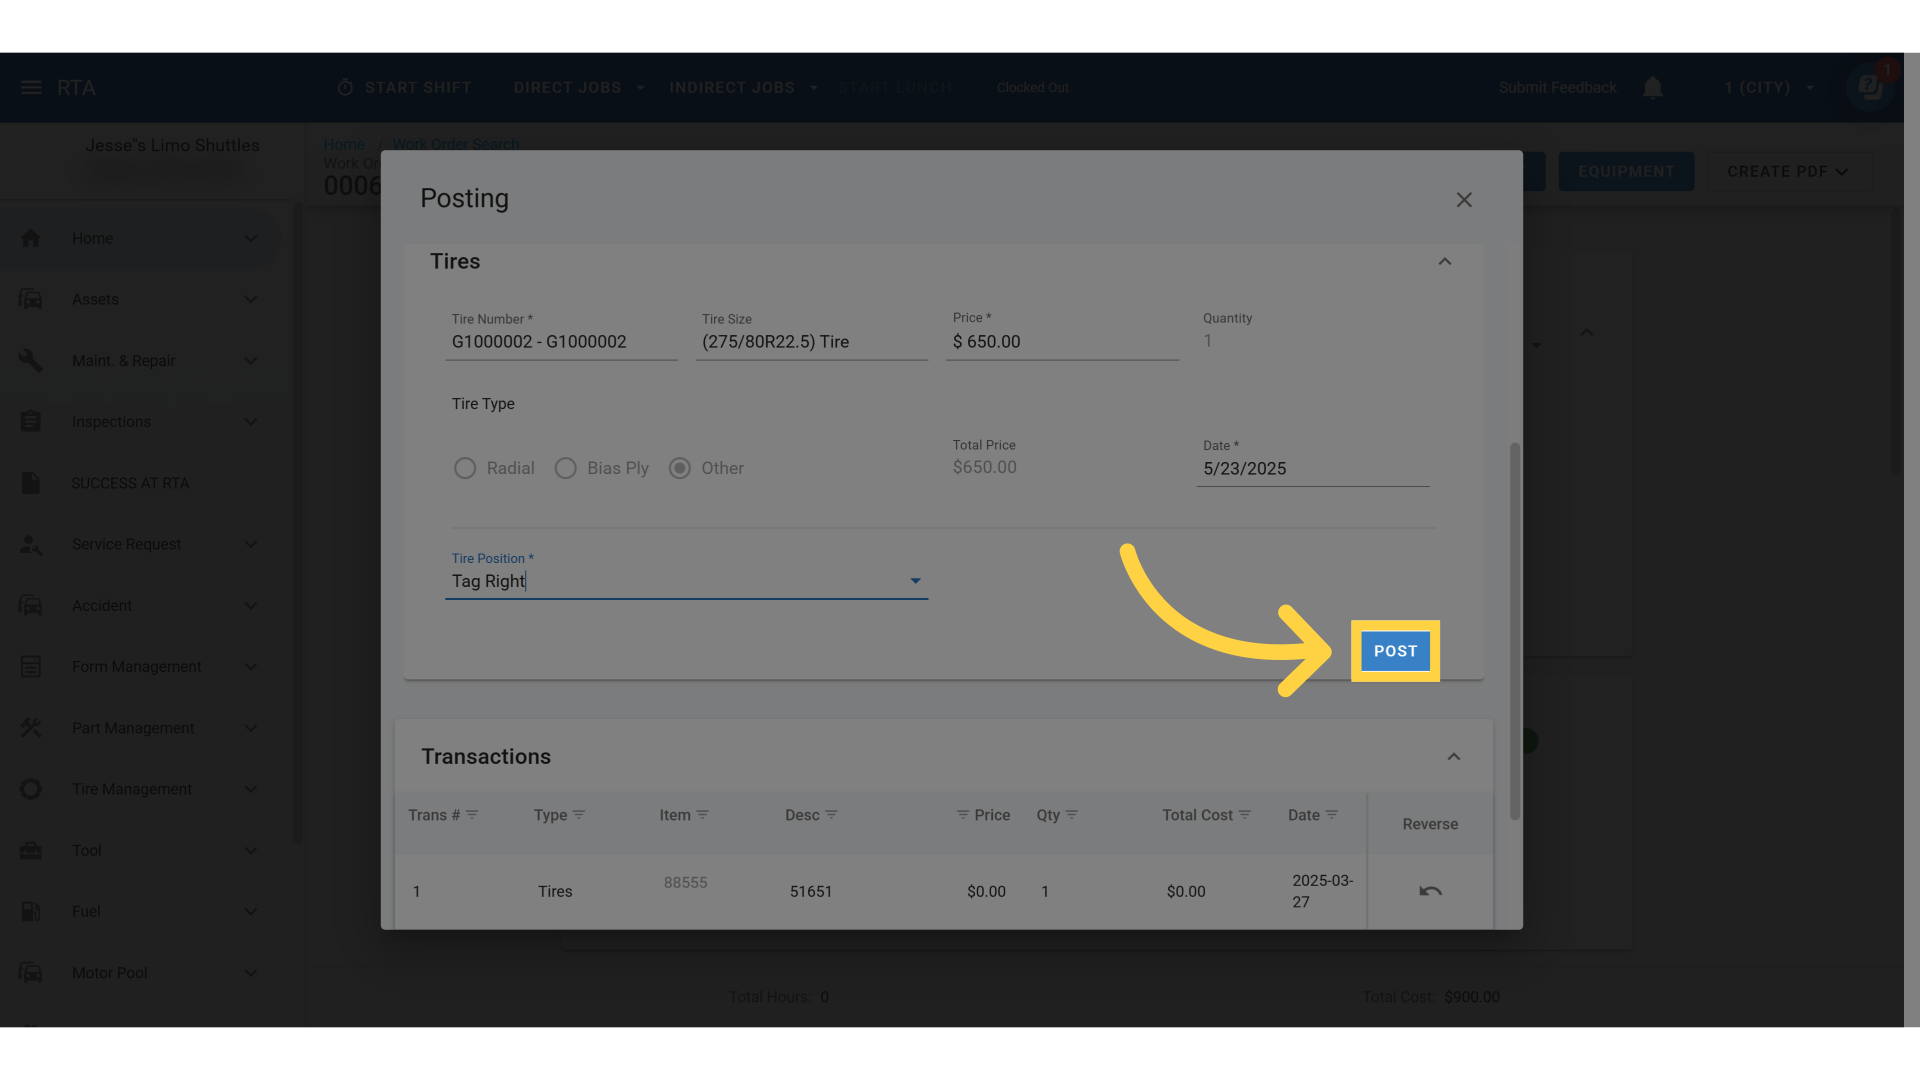The width and height of the screenshot is (1920, 1080).
Task: Close the Posting dialog with X
Action: pos(1464,200)
